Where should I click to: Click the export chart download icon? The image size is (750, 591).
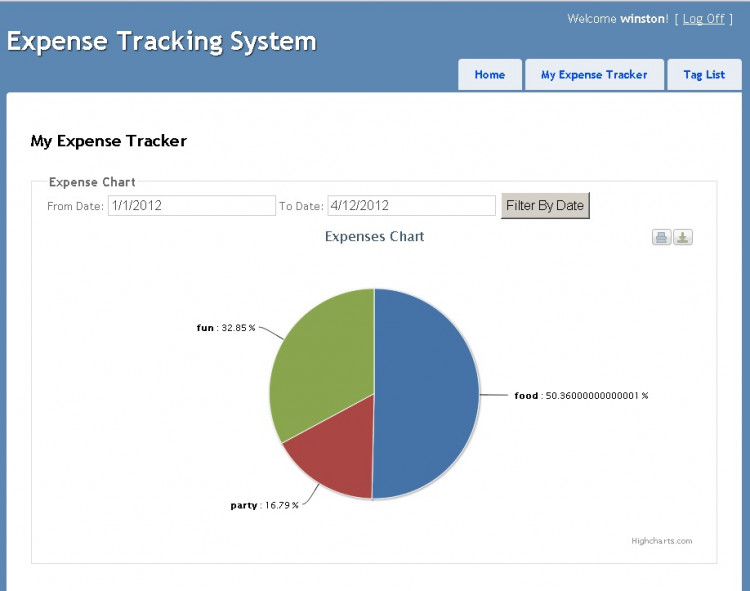pyautogui.click(x=683, y=237)
